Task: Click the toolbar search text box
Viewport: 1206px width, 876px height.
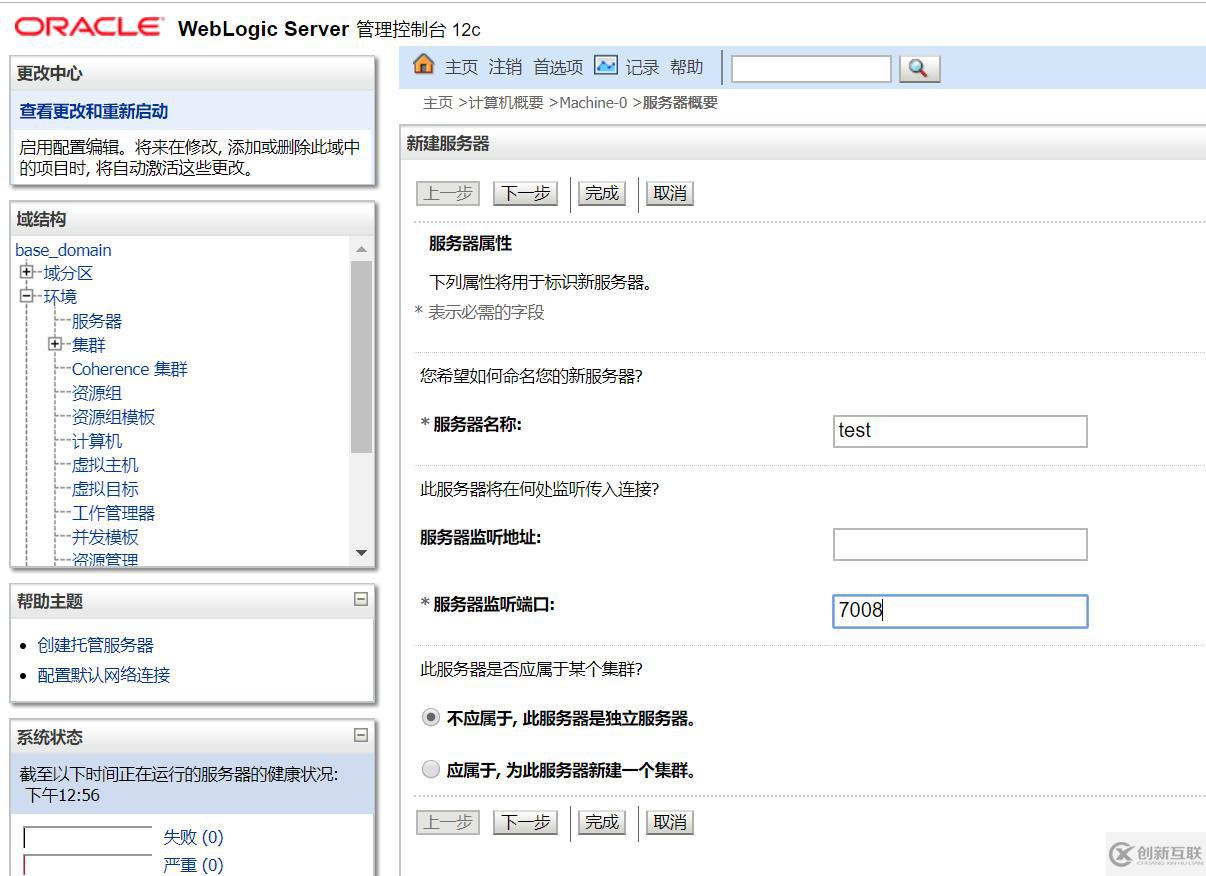Action: click(x=811, y=68)
